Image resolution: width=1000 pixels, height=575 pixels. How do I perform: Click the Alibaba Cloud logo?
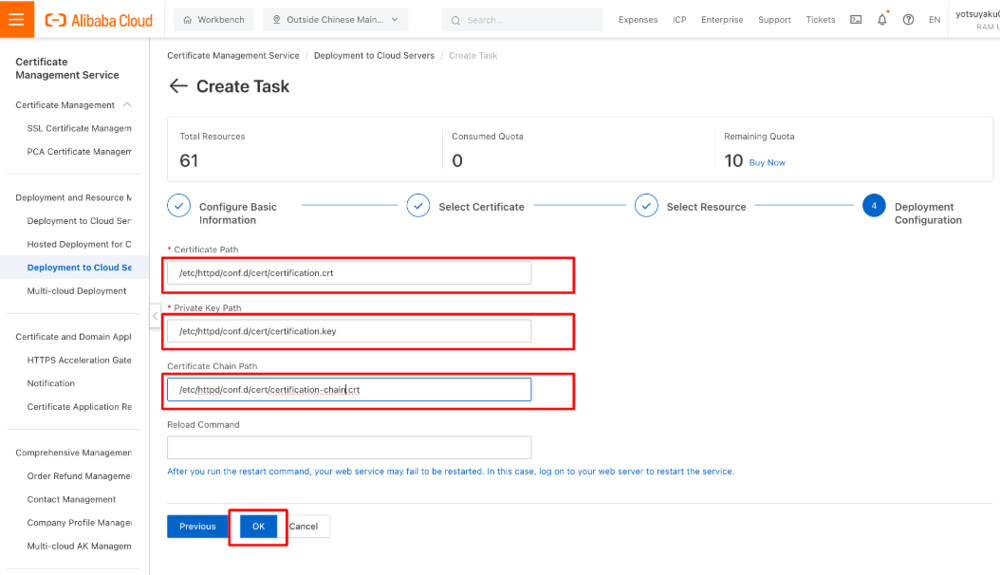pyautogui.click(x=99, y=20)
